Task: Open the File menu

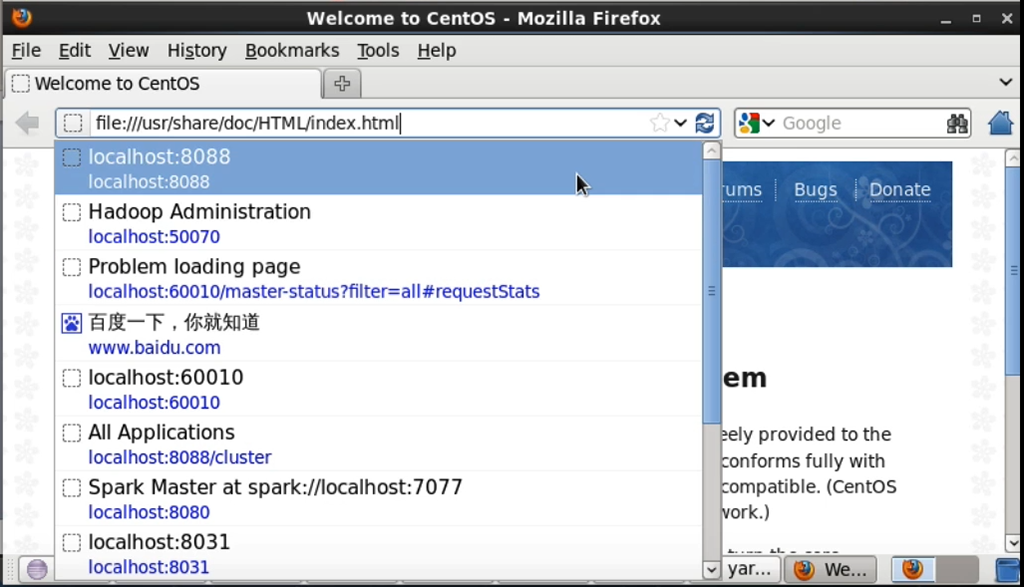Action: point(26,50)
